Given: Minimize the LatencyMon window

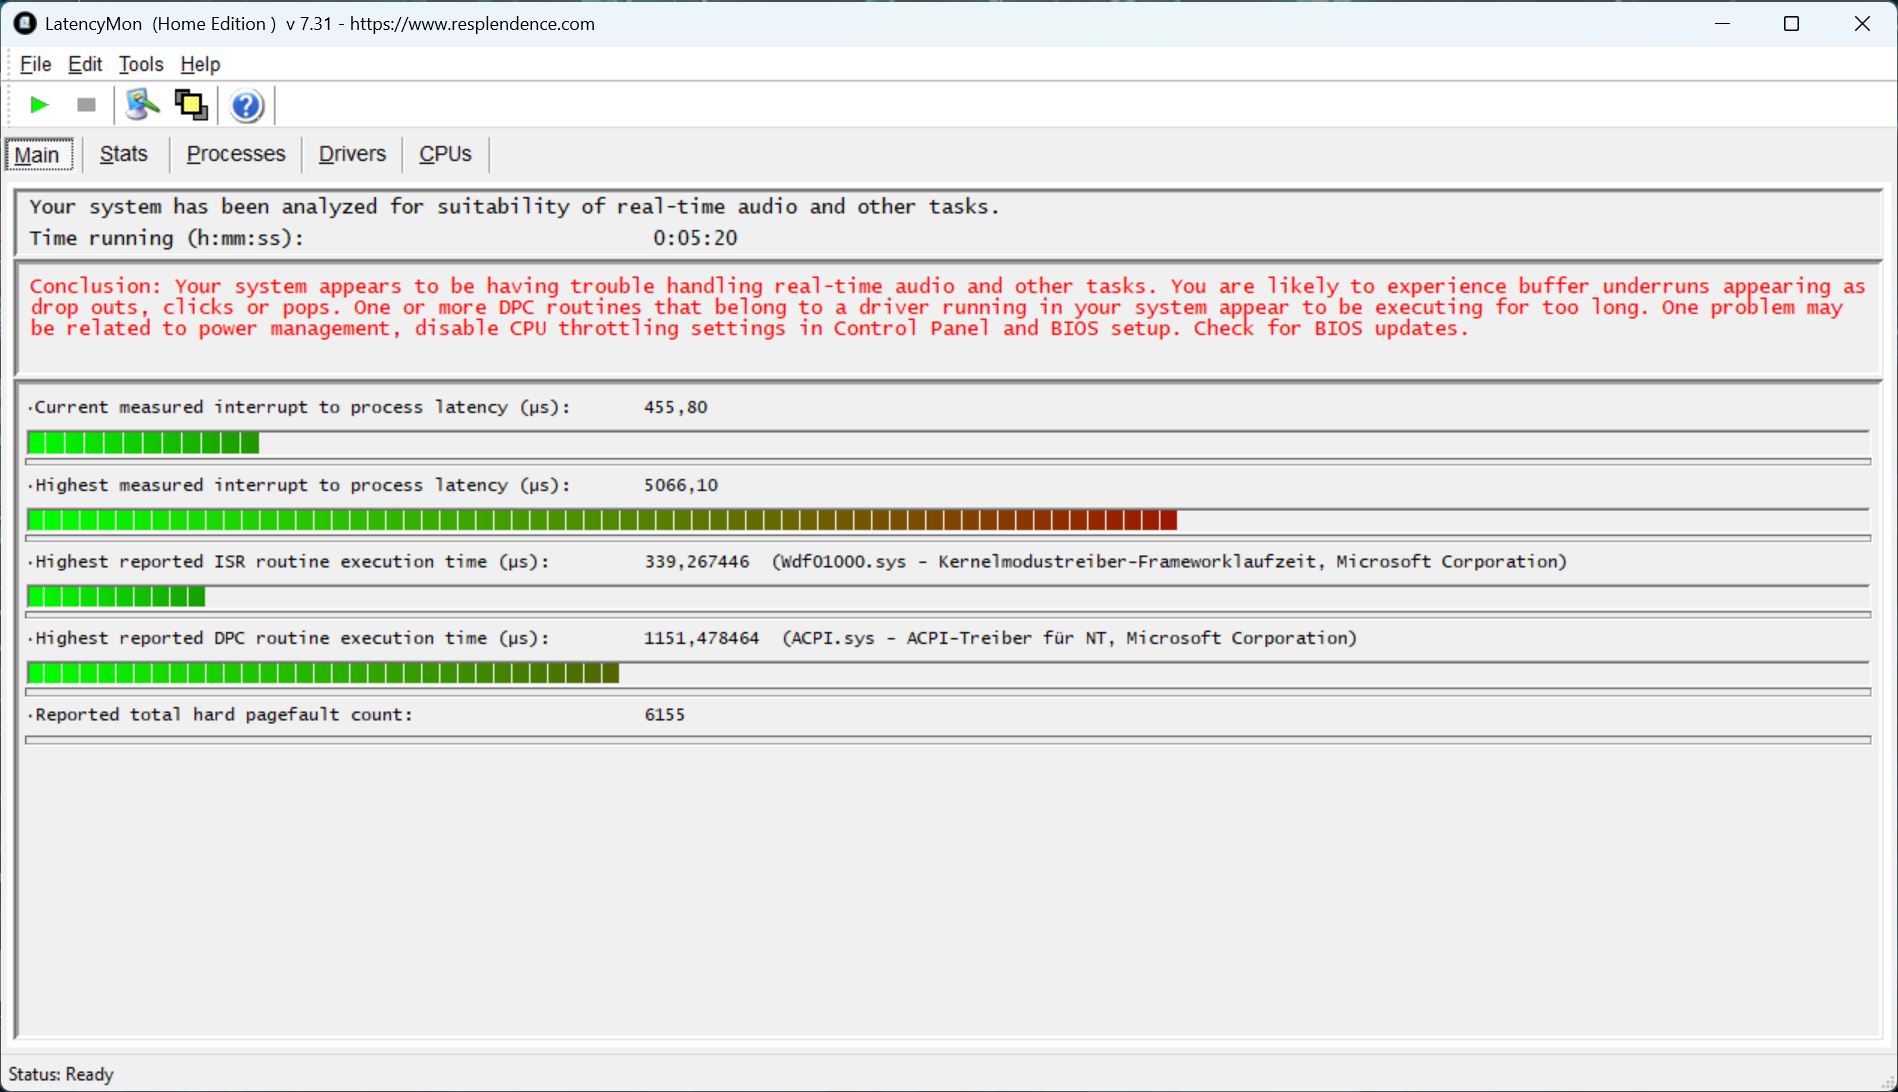Looking at the screenshot, I should [x=1722, y=24].
